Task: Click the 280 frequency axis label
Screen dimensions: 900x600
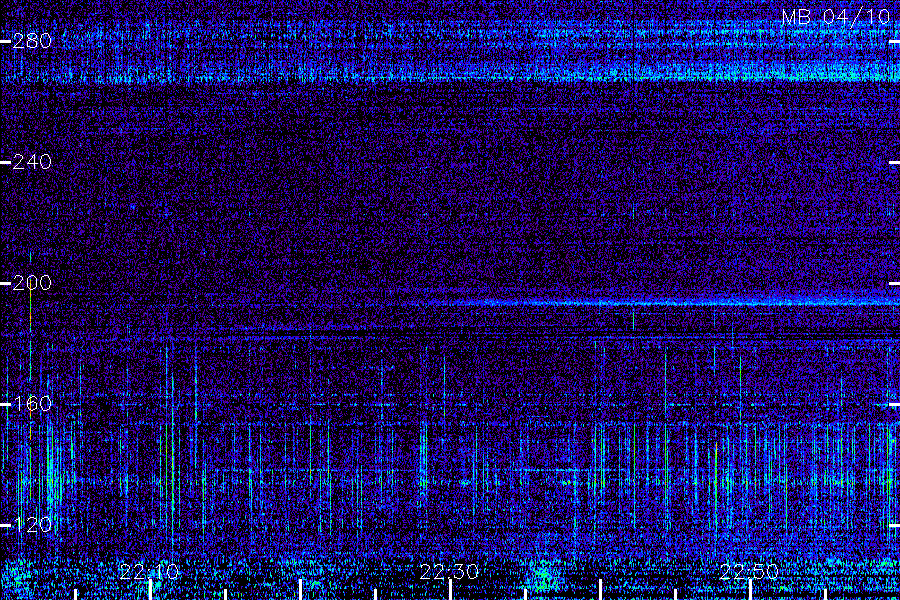Action: coord(32,41)
